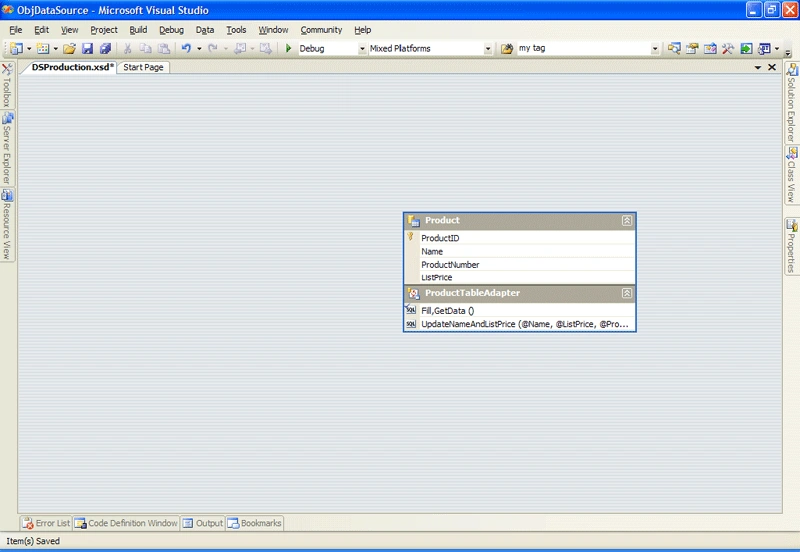Show the Class View side tab
This screenshot has height=552, width=800.
[x=792, y=175]
